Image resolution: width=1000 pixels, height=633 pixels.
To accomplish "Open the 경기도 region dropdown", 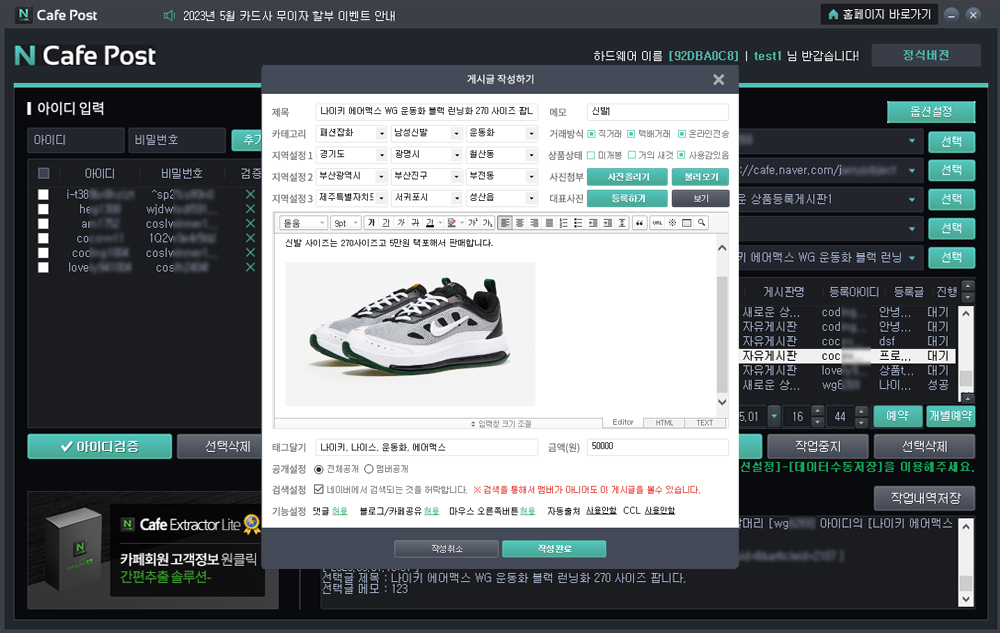I will click(351, 155).
